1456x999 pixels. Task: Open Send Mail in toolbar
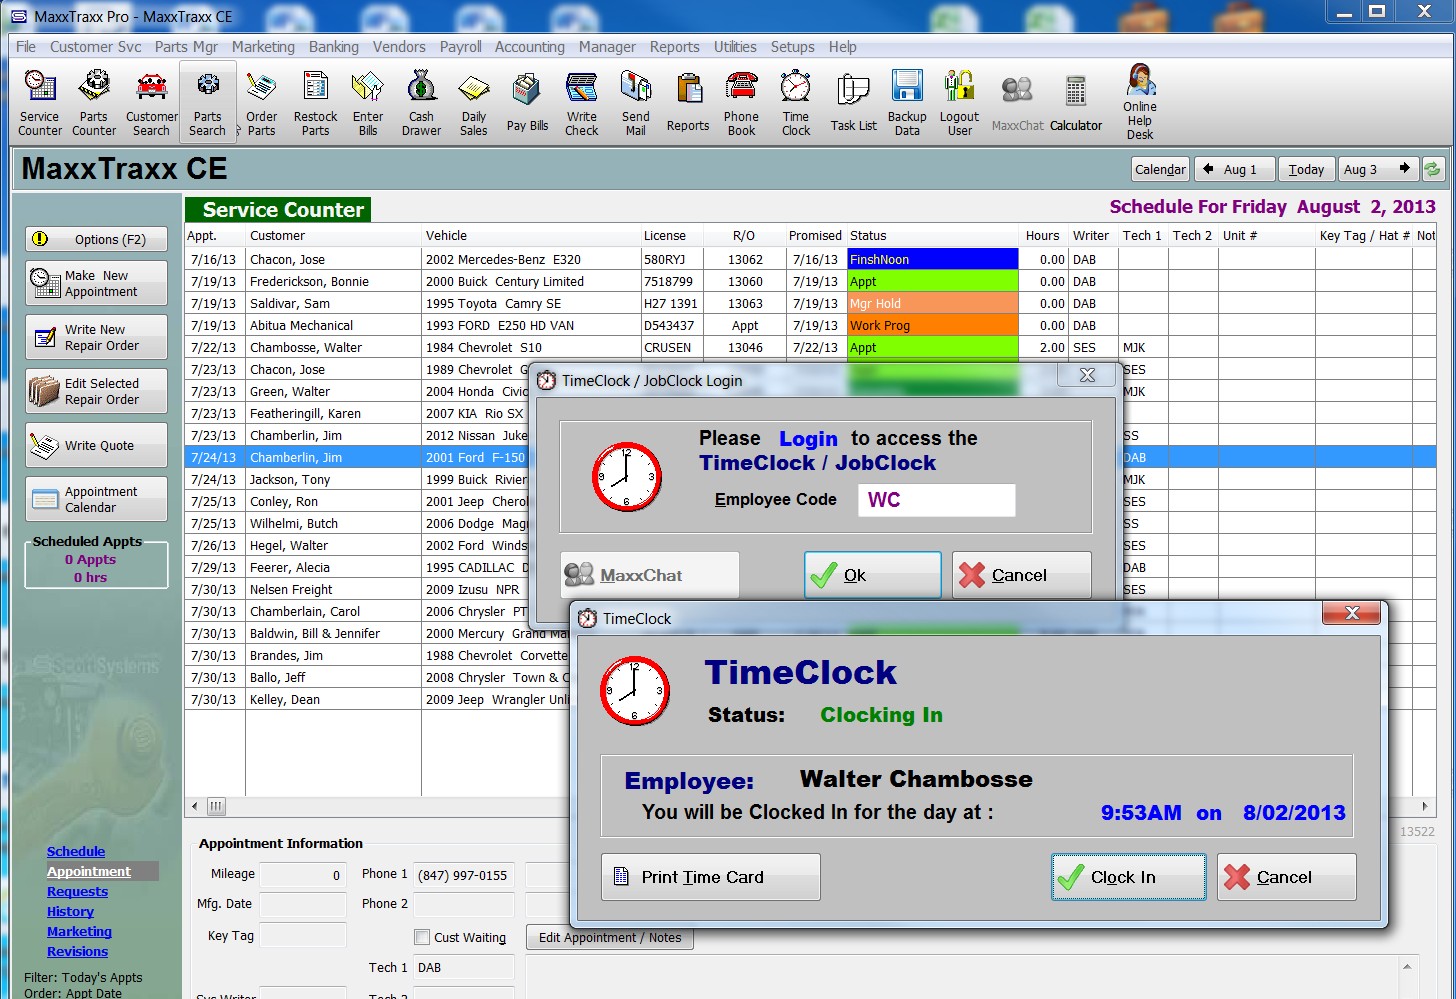point(636,101)
